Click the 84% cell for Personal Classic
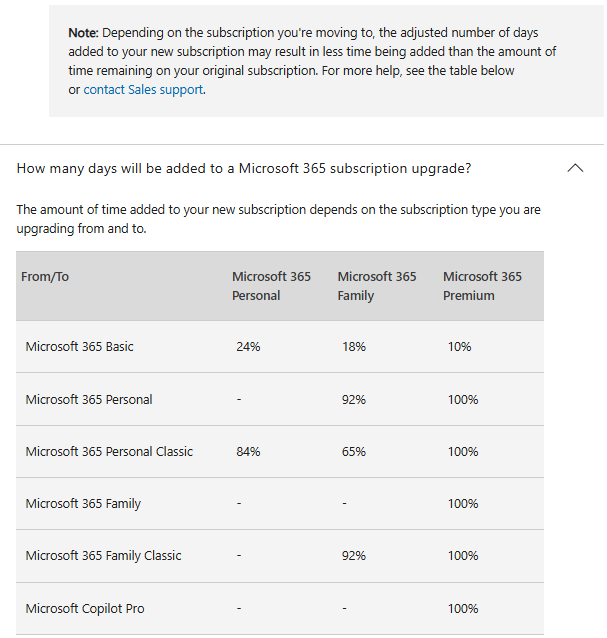 point(248,452)
